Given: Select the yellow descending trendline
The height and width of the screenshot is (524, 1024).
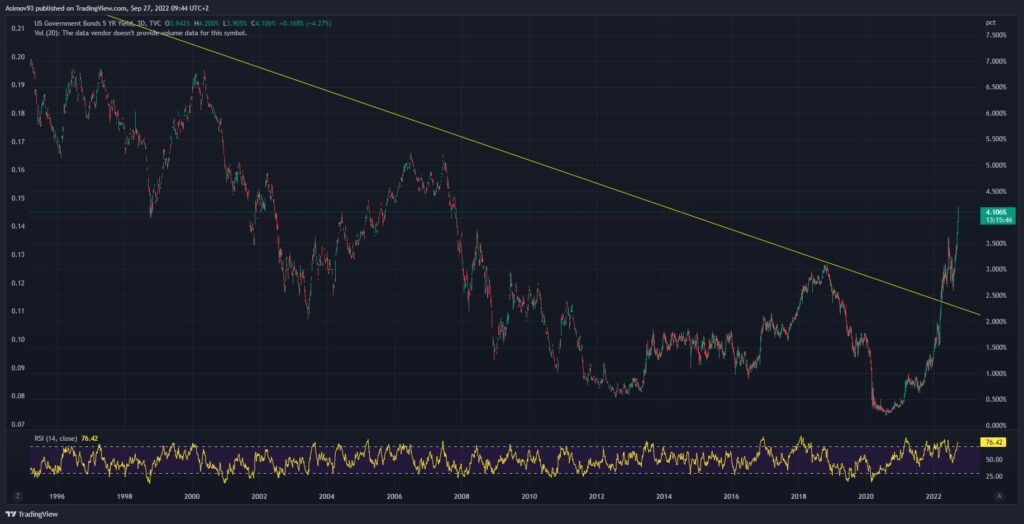Looking at the screenshot, I should tap(542, 163).
